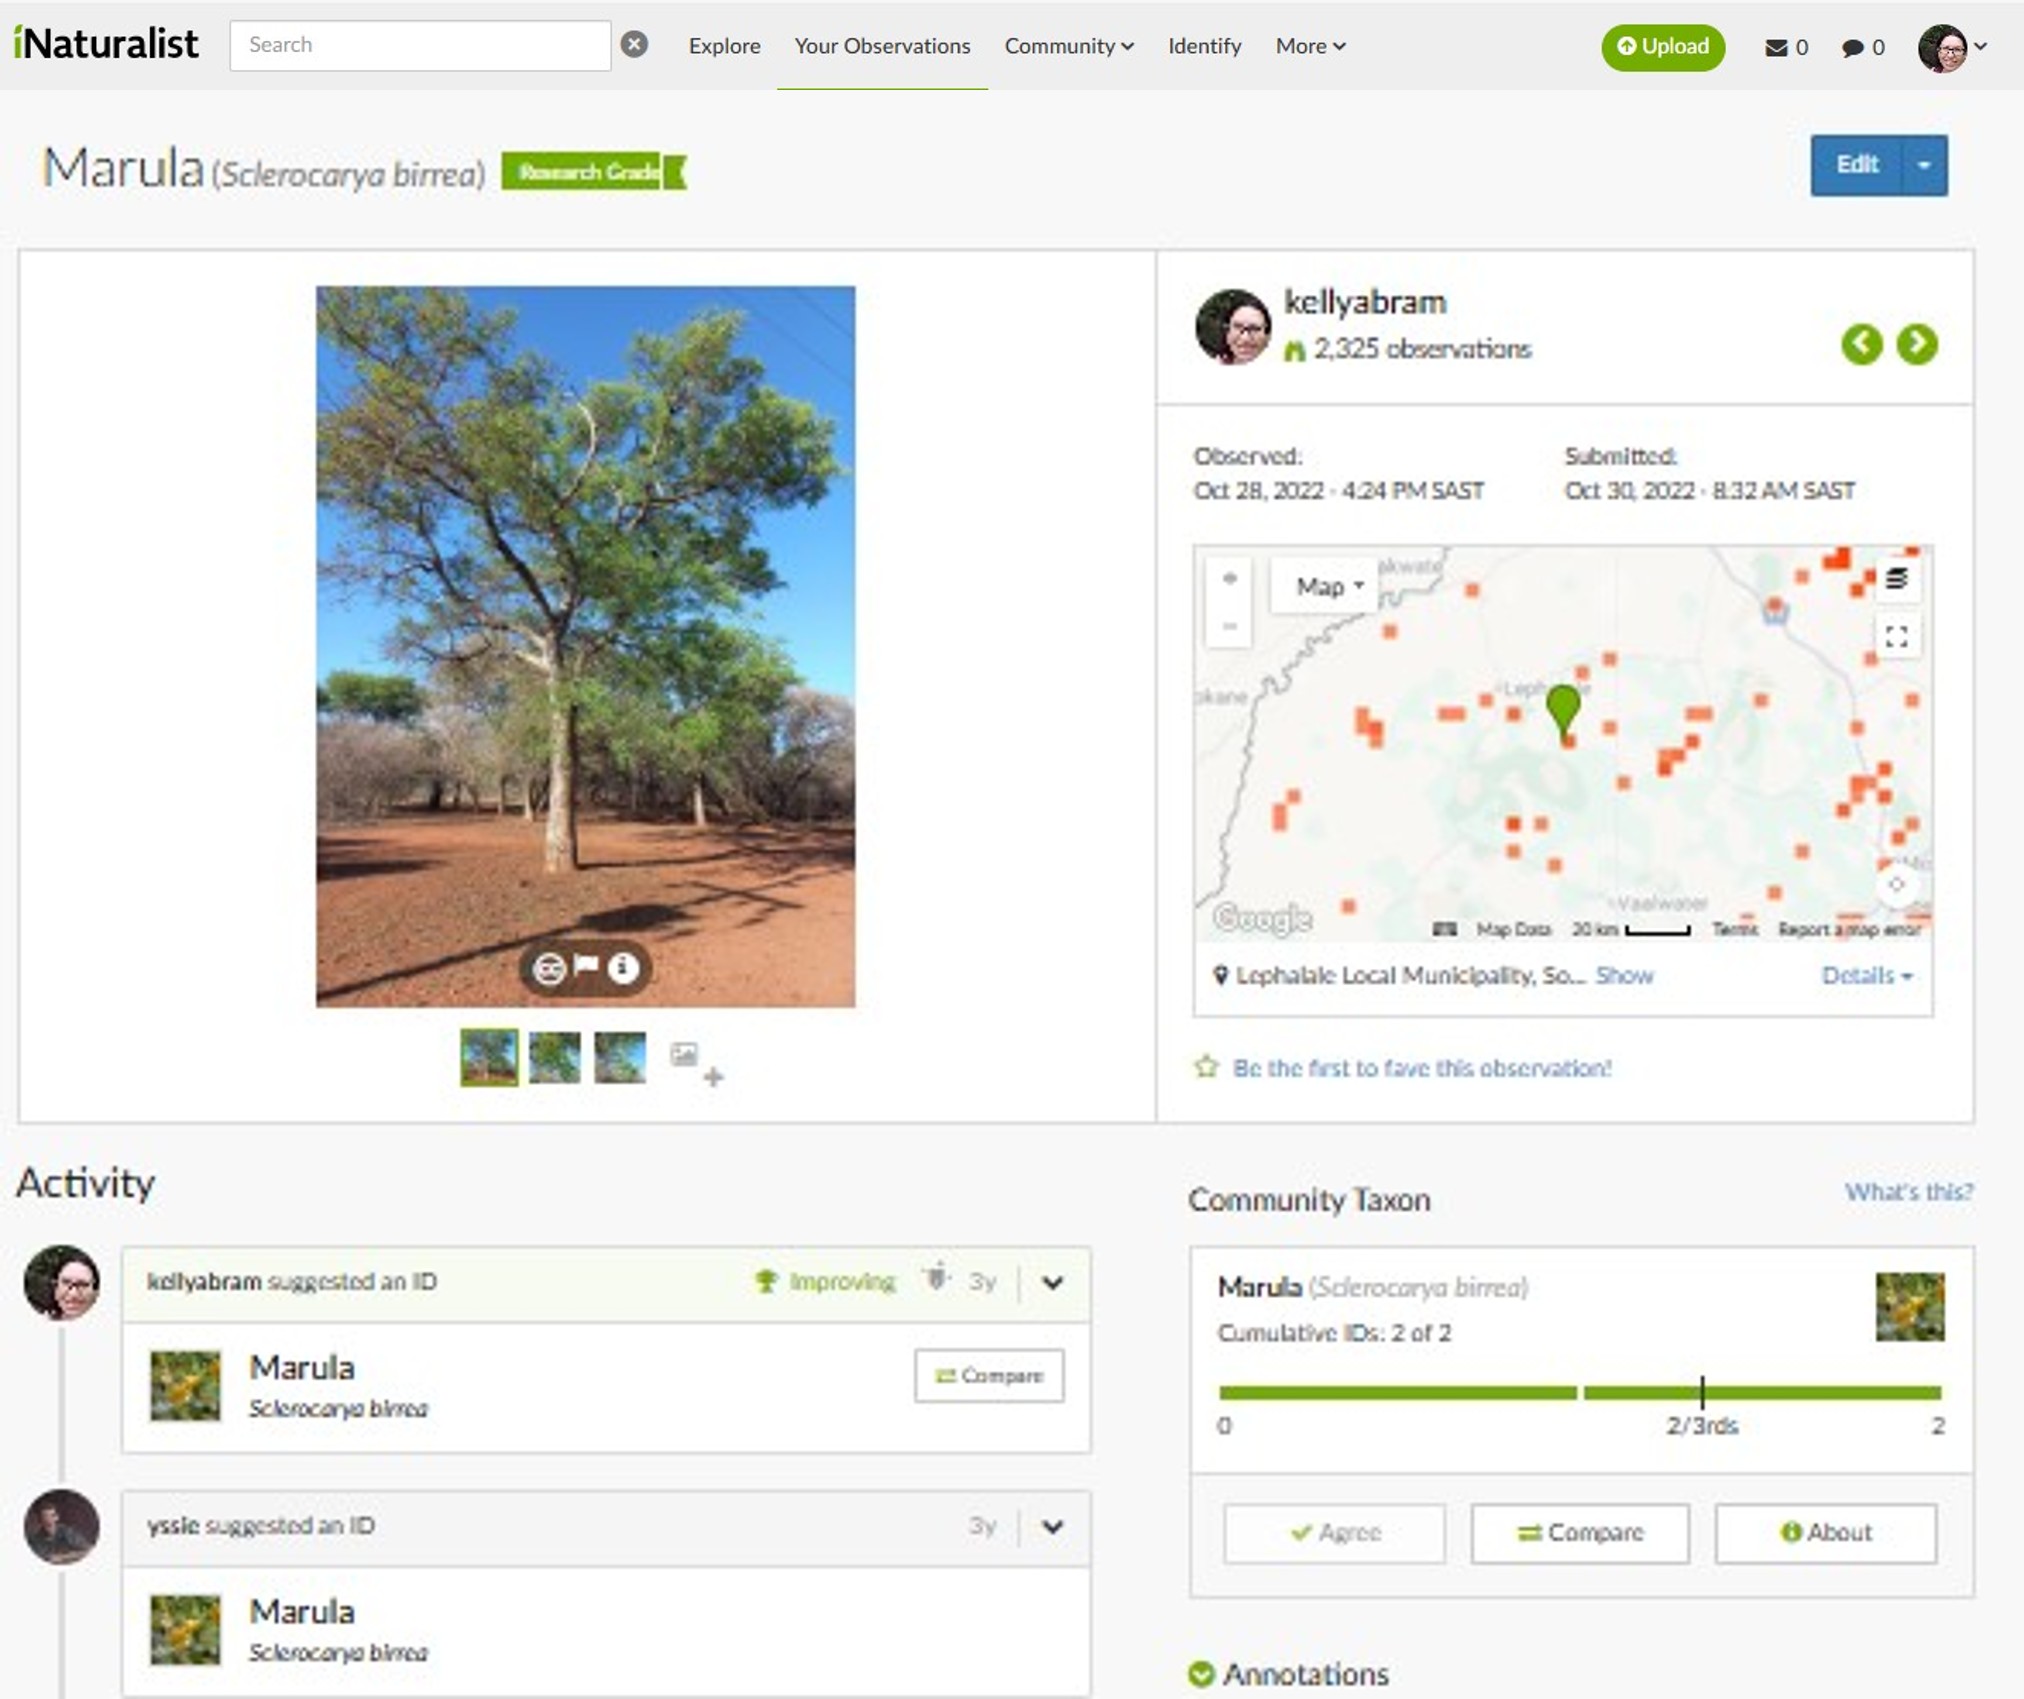This screenshot has width=2024, height=1699.
Task: Open the Community menu
Action: [x=1068, y=46]
